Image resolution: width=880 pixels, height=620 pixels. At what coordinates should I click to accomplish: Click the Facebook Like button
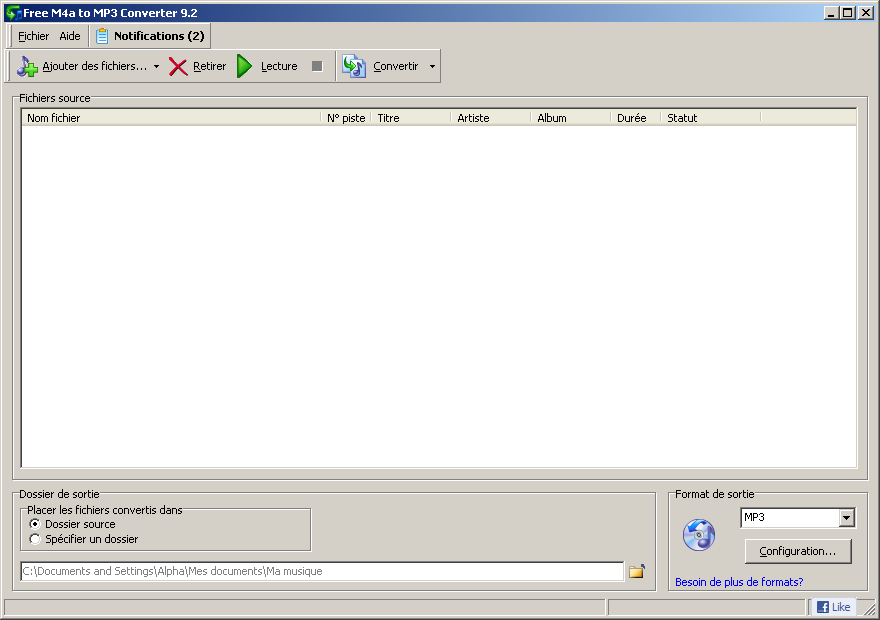pyautogui.click(x=833, y=607)
